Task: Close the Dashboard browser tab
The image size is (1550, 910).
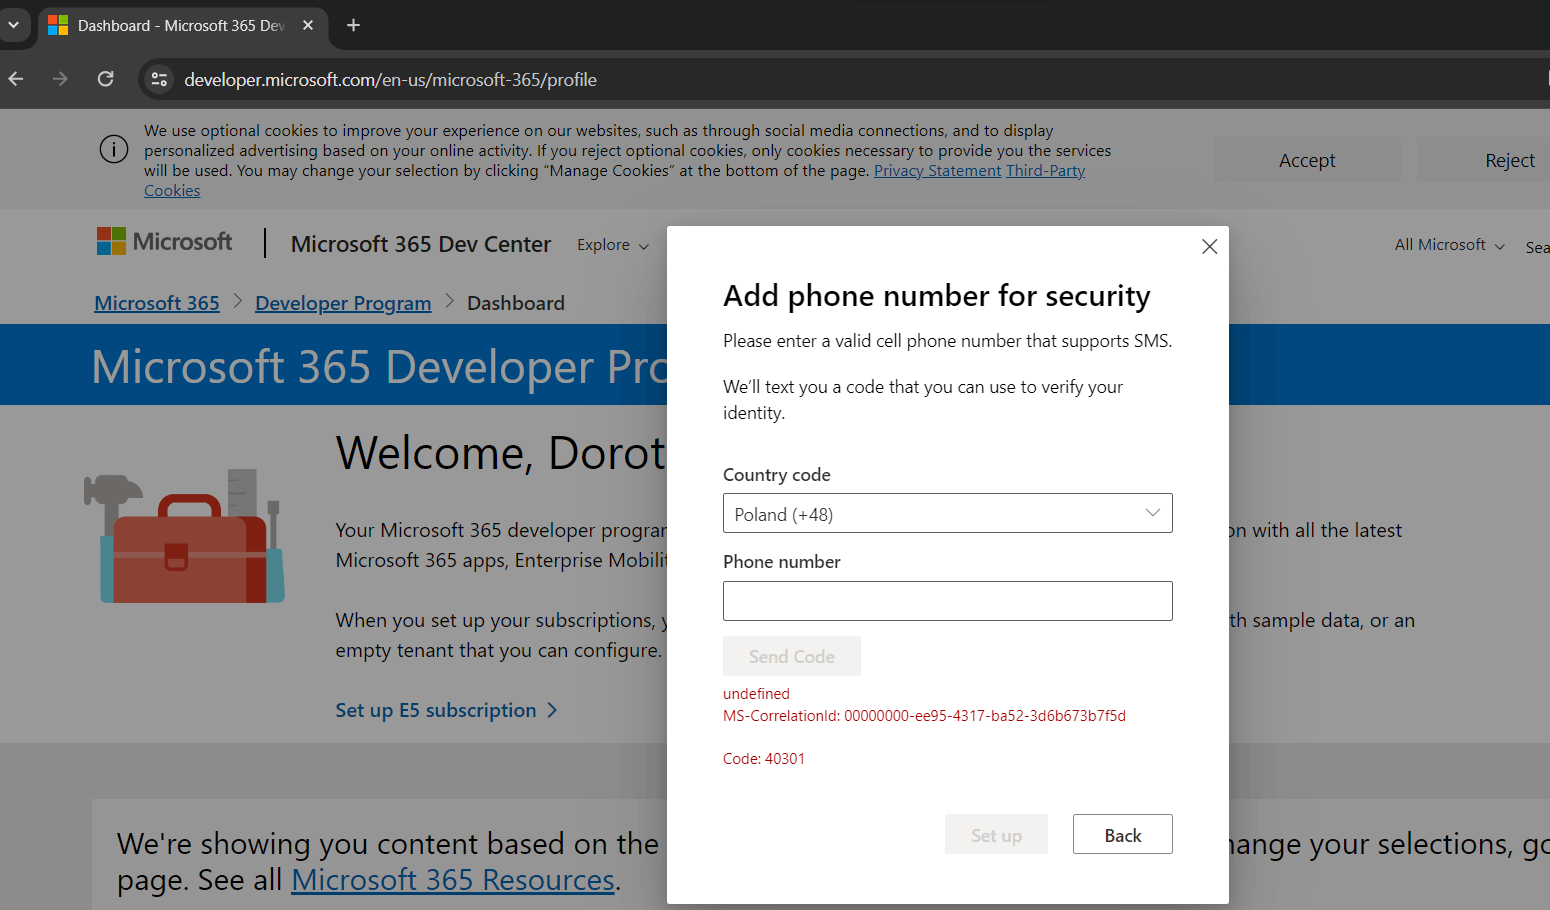Action: (308, 25)
